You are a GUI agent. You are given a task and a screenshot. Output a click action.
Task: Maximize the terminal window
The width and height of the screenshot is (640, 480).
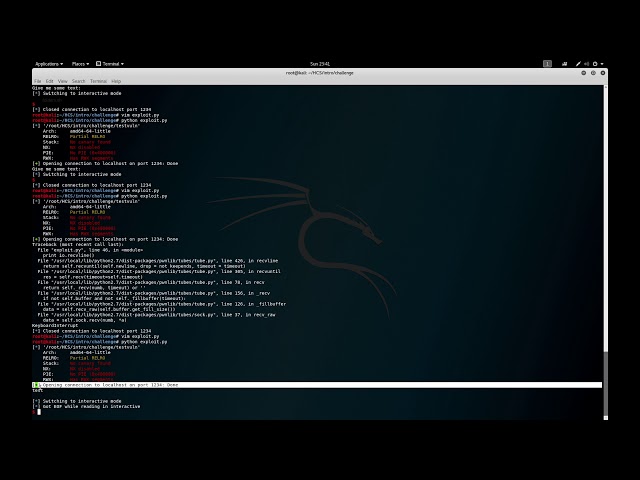(593, 73)
